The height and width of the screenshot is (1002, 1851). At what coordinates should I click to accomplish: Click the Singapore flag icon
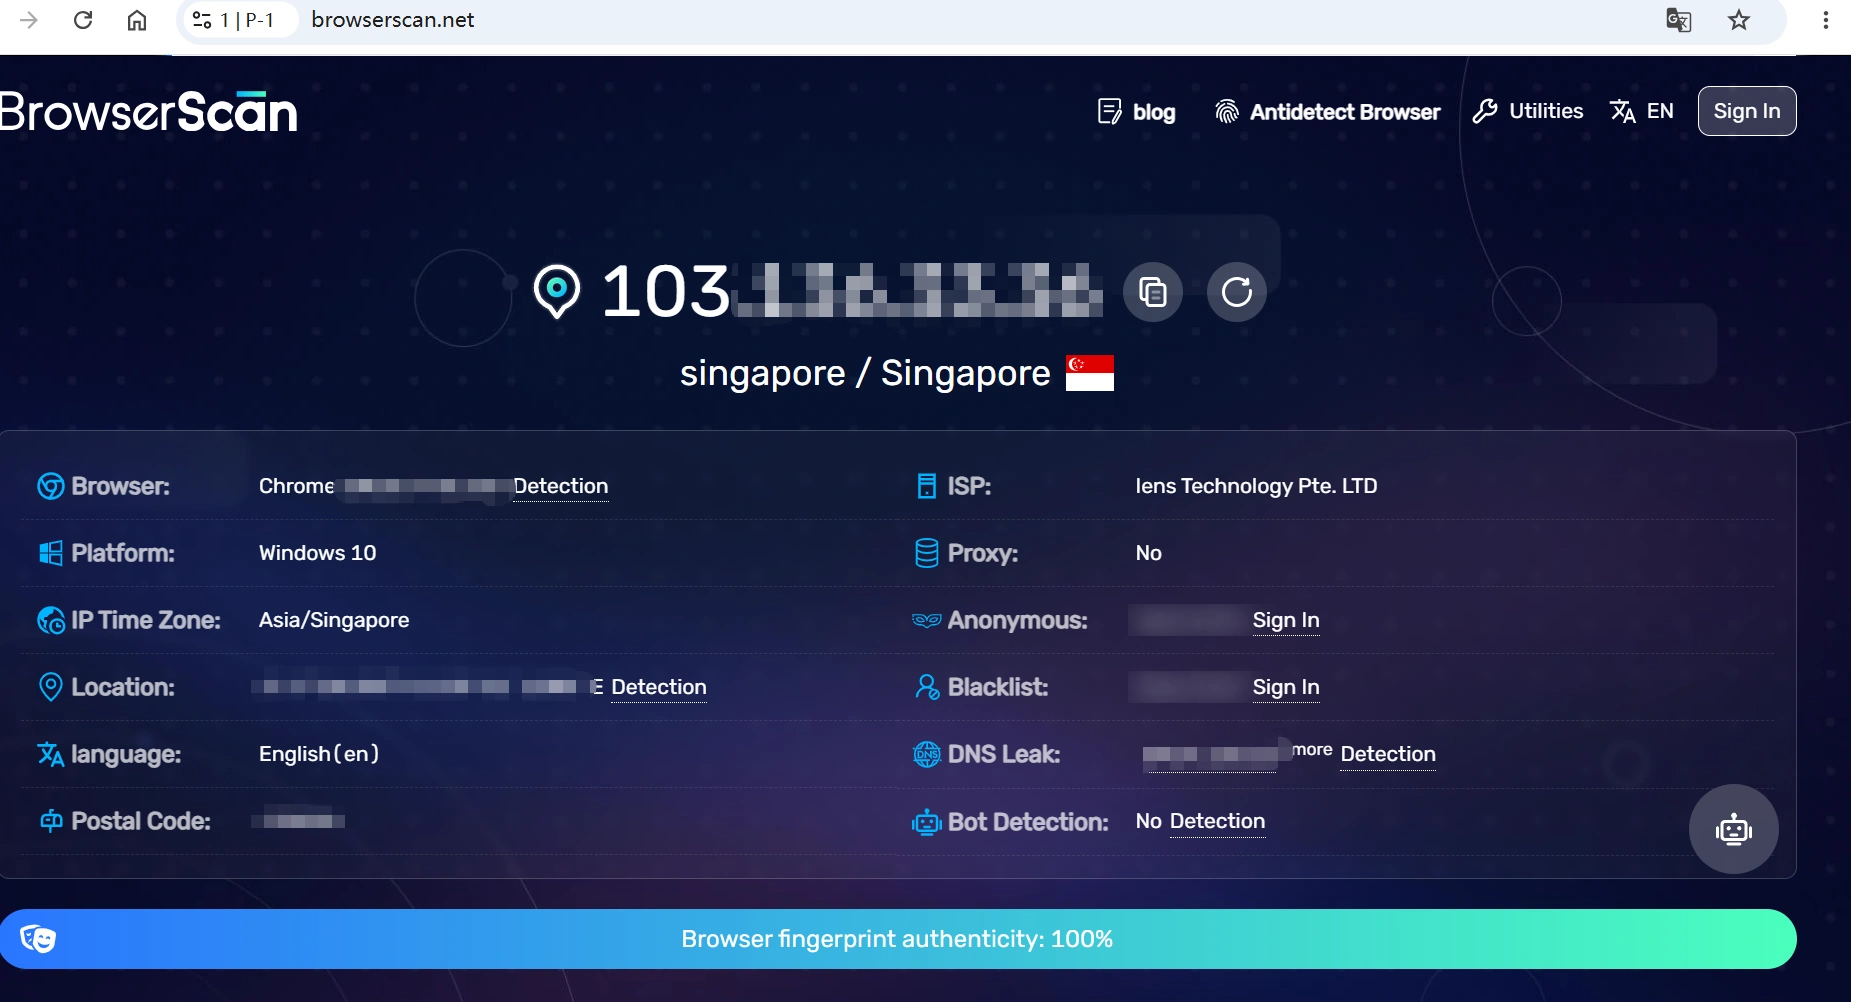point(1090,373)
